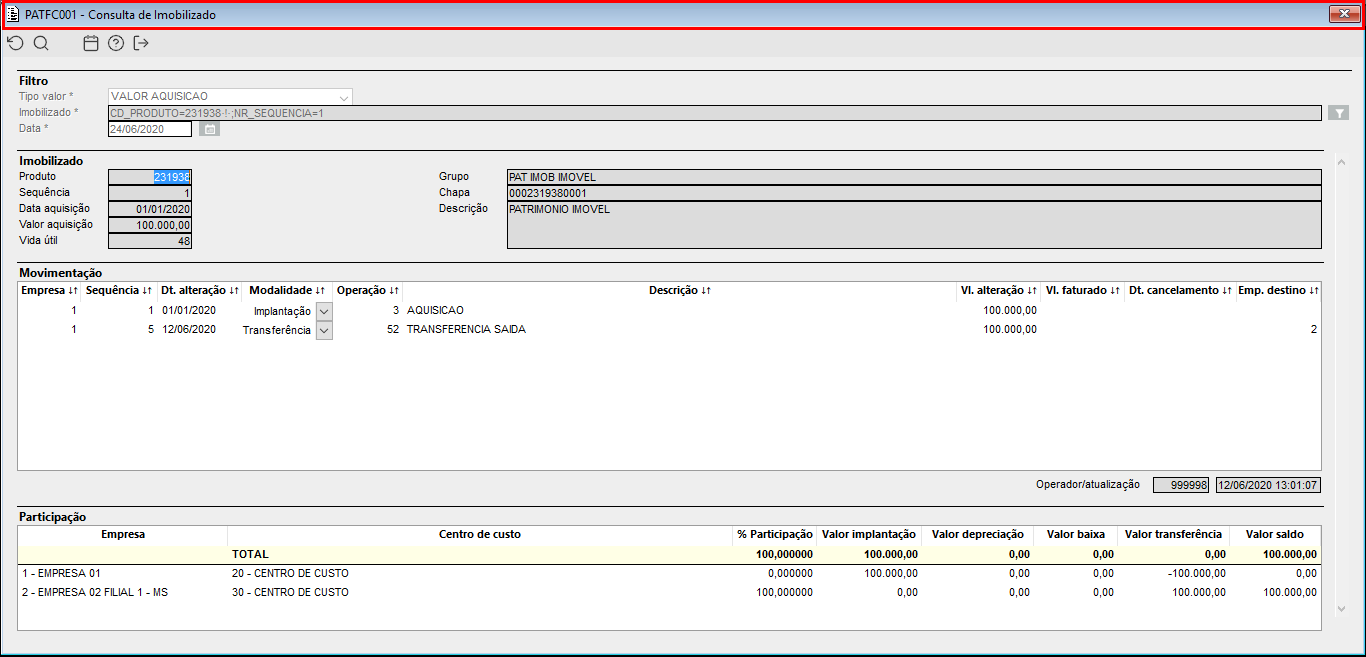Click 20 - CENTRO DE CUSTO cell
Viewport: 1366px width, 657px height.
click(290, 574)
